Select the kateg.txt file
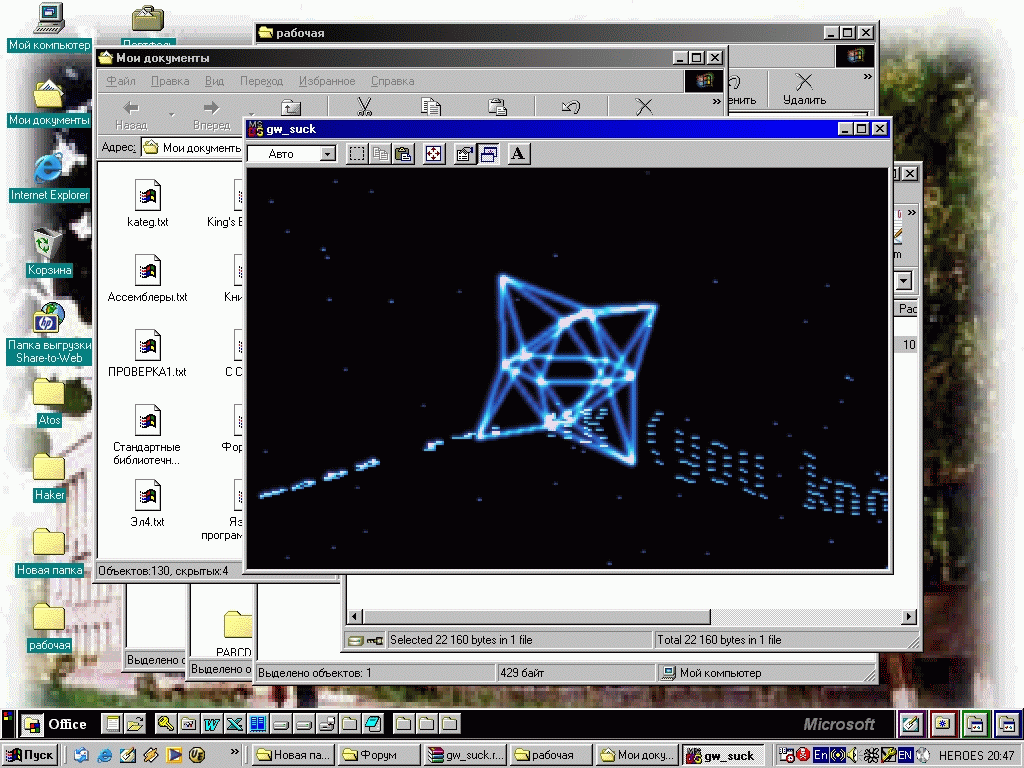Screen dimensions: 1024x768 click(148, 205)
